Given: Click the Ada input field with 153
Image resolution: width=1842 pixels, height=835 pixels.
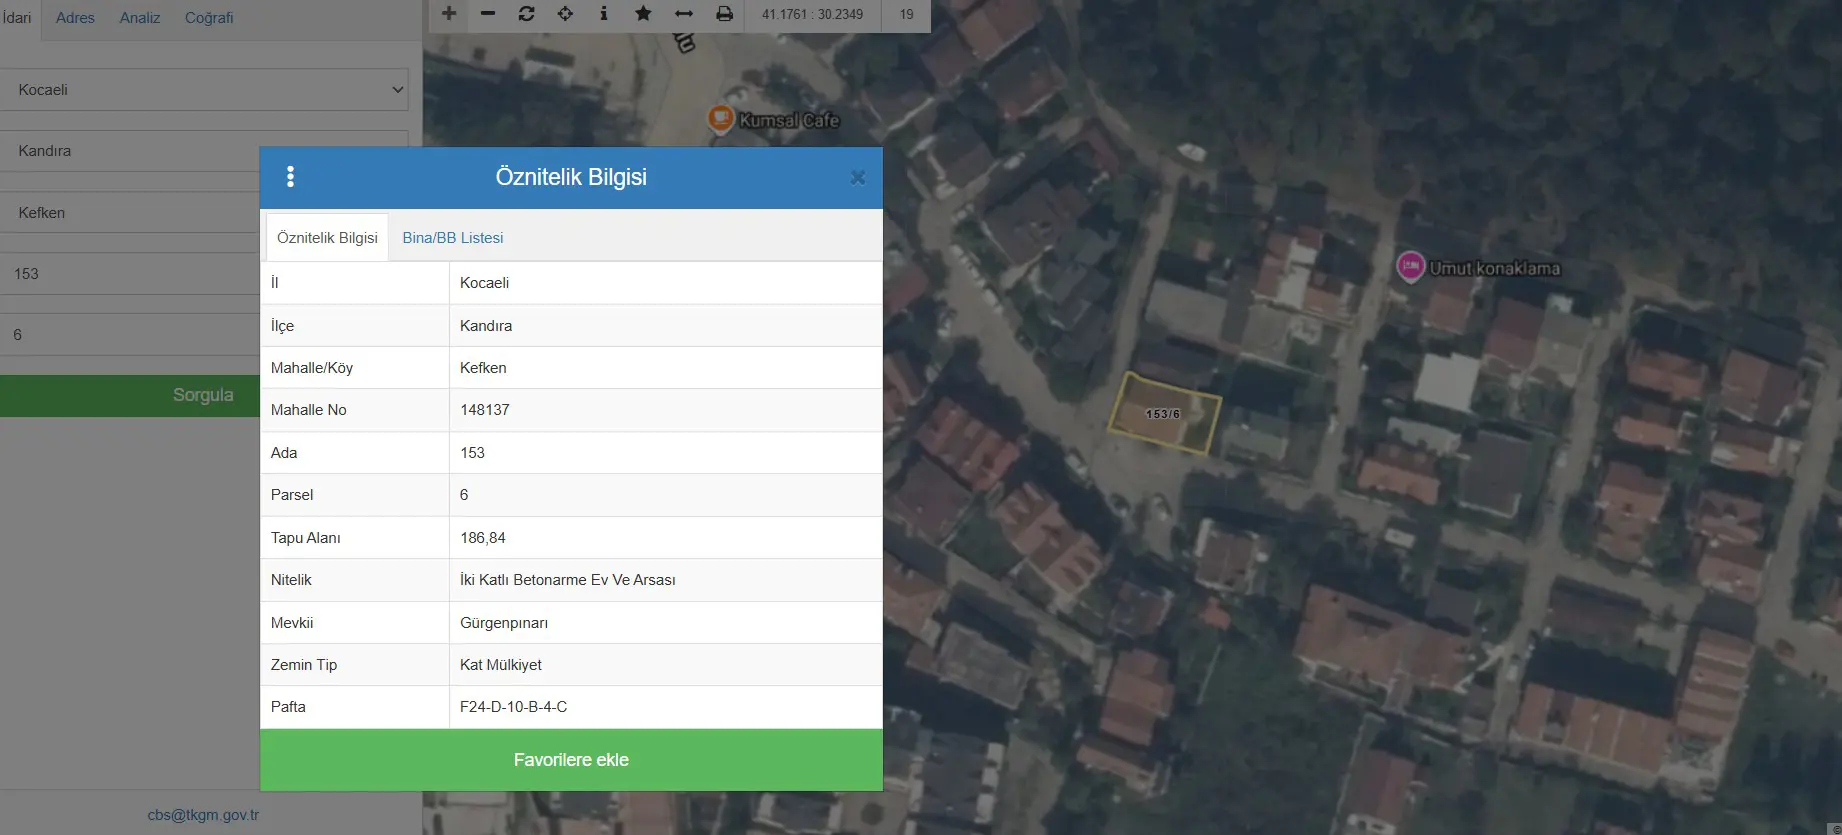Looking at the screenshot, I should tap(130, 273).
